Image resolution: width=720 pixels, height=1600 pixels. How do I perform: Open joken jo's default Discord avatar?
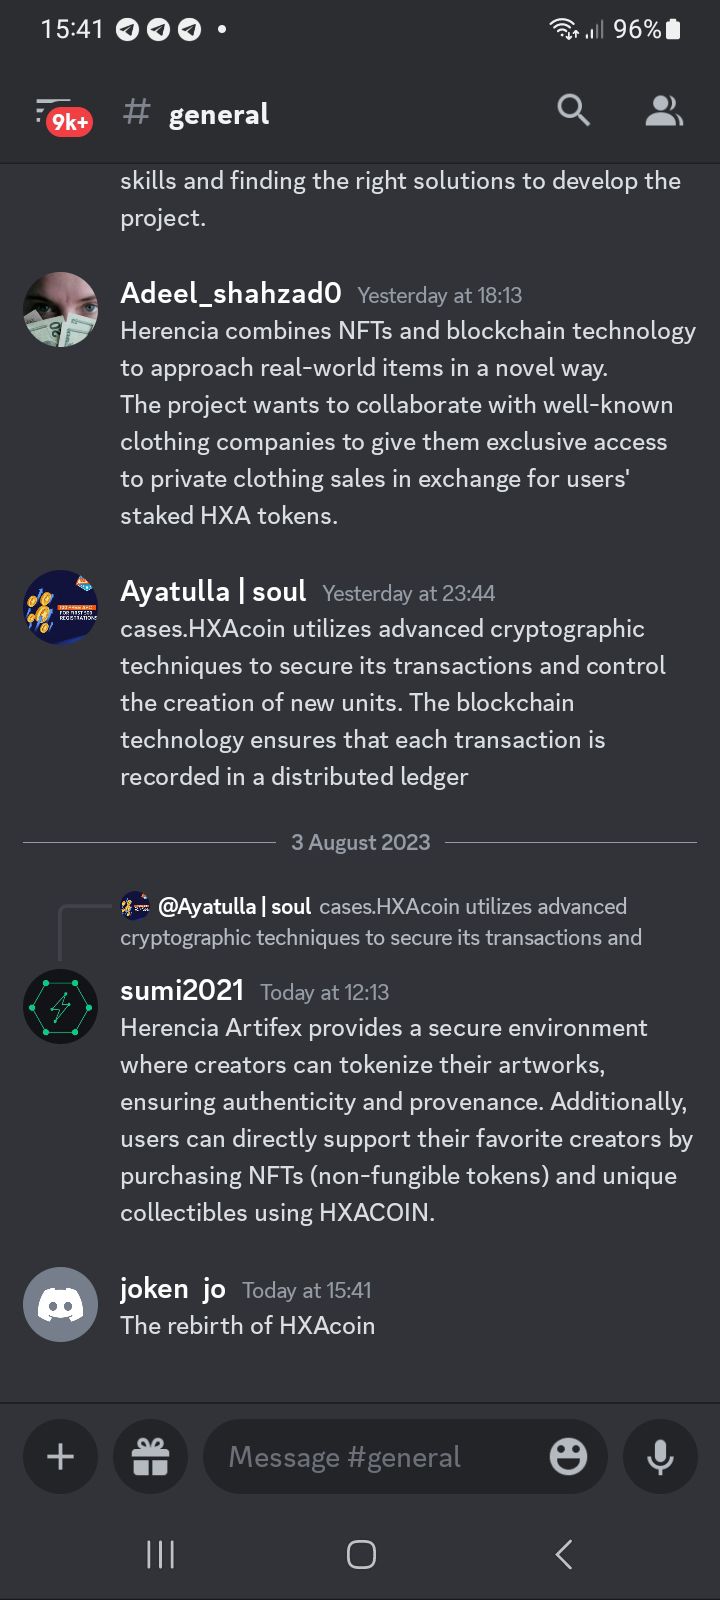pos(60,1304)
